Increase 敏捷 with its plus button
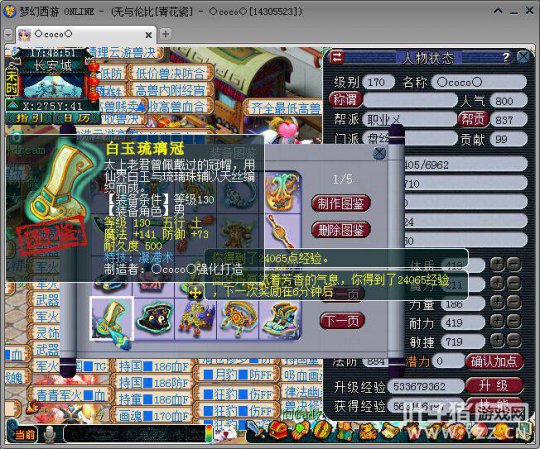 point(497,341)
